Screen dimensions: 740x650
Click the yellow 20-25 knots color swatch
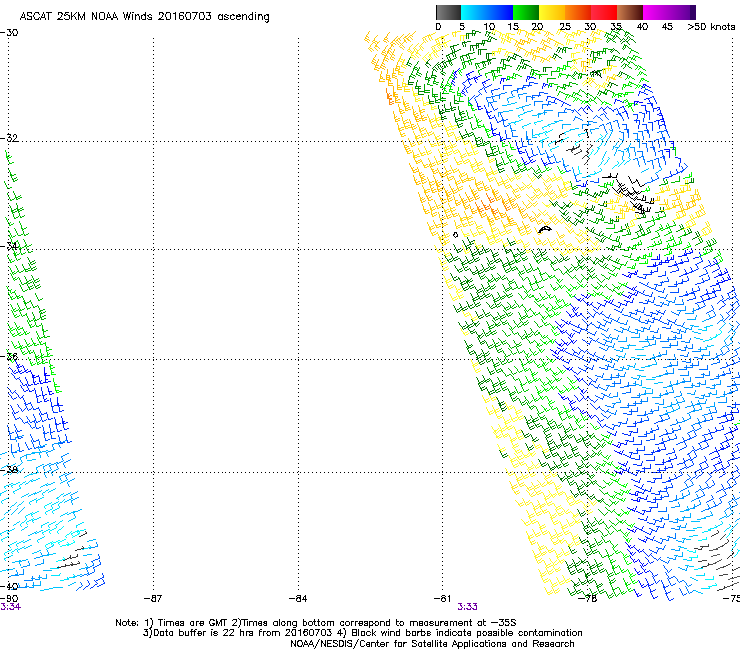pyautogui.click(x=552, y=12)
